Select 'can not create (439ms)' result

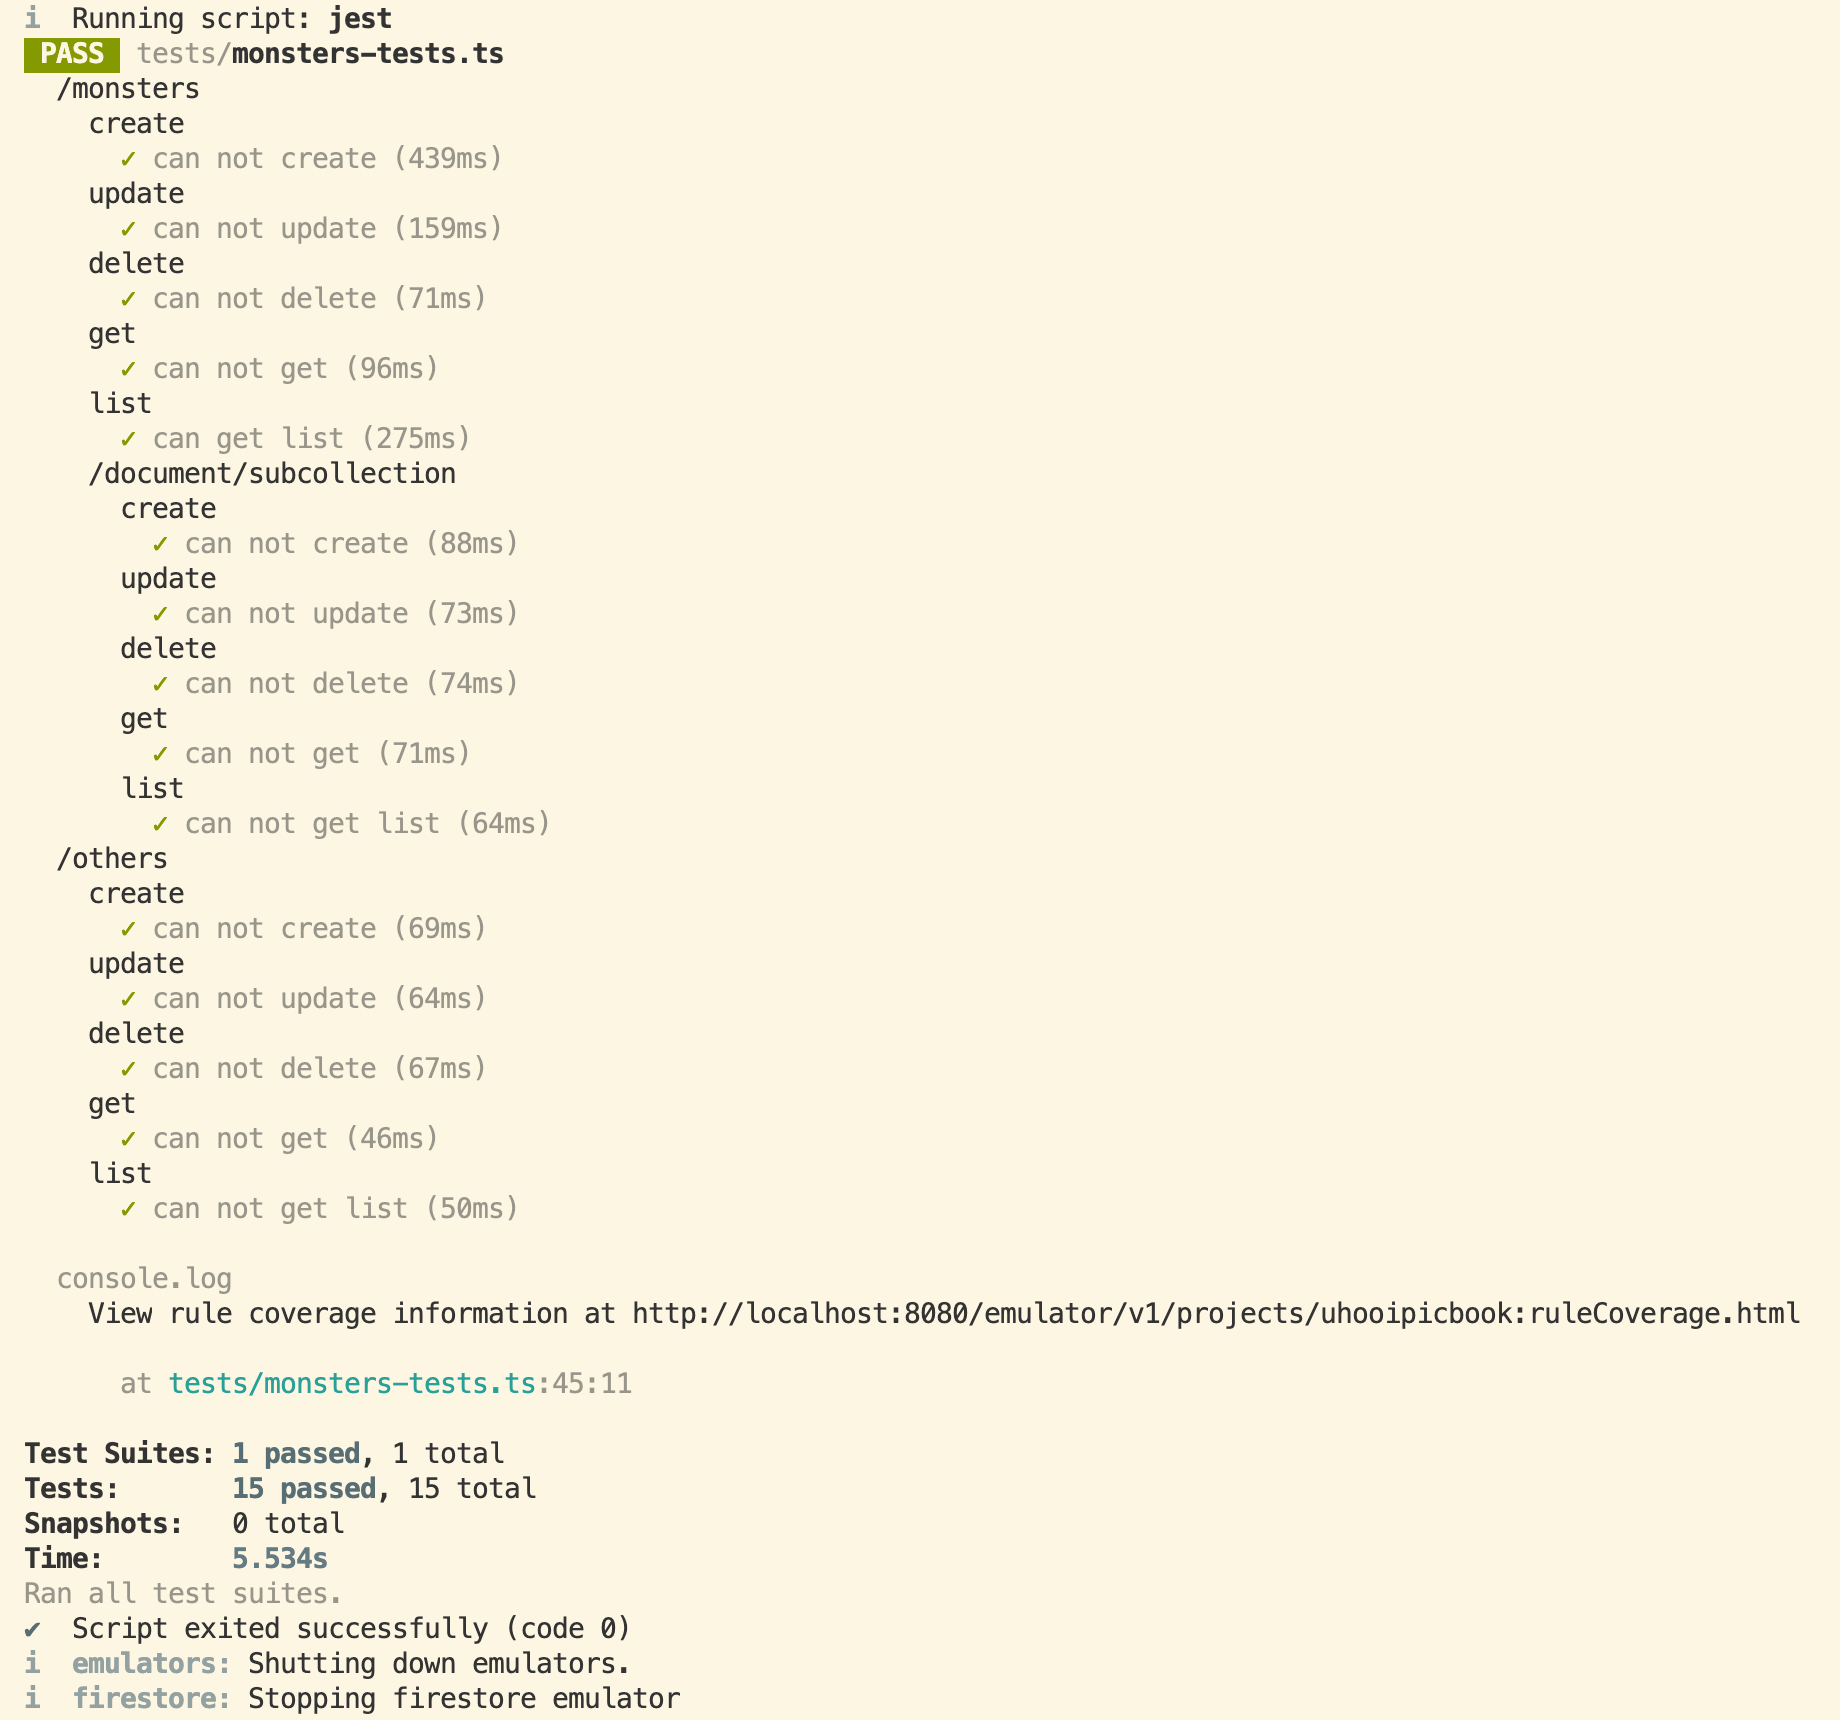pos(328,159)
